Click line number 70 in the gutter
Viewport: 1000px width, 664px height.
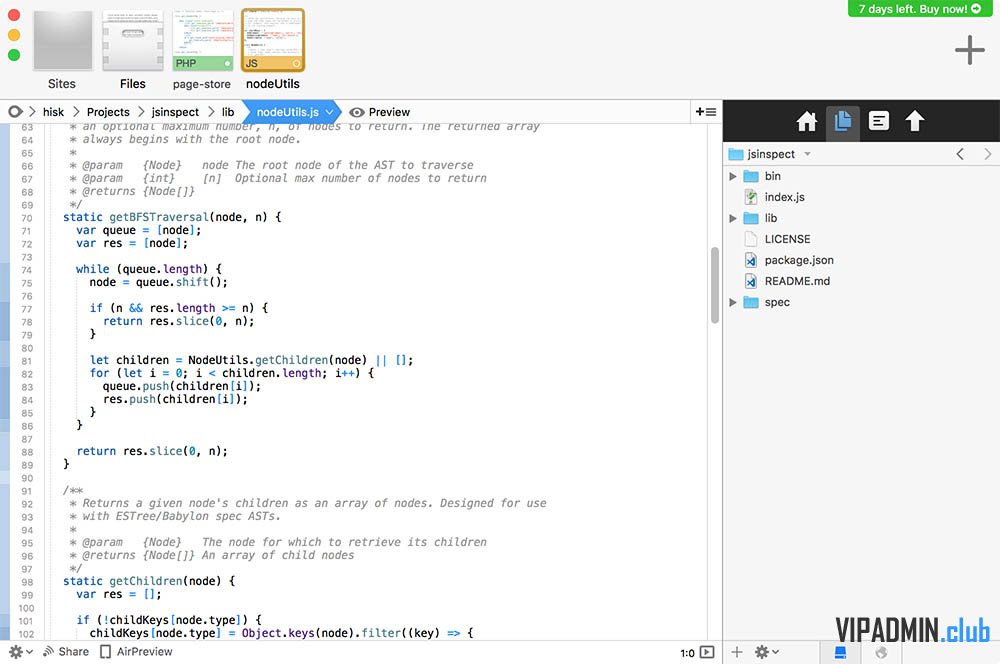[26, 218]
